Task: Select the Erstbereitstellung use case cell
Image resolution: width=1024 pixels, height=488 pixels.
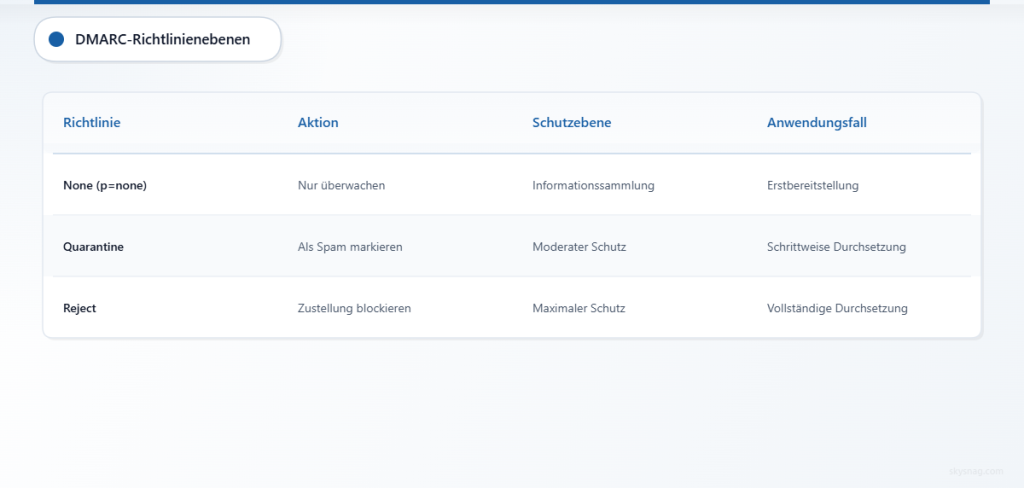Action: tap(812, 186)
